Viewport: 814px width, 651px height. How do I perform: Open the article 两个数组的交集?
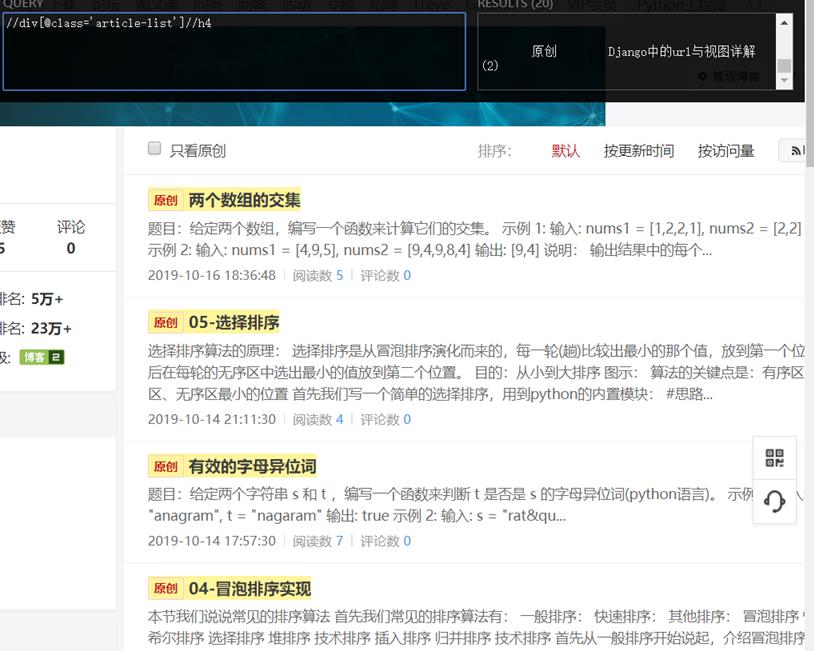244,200
